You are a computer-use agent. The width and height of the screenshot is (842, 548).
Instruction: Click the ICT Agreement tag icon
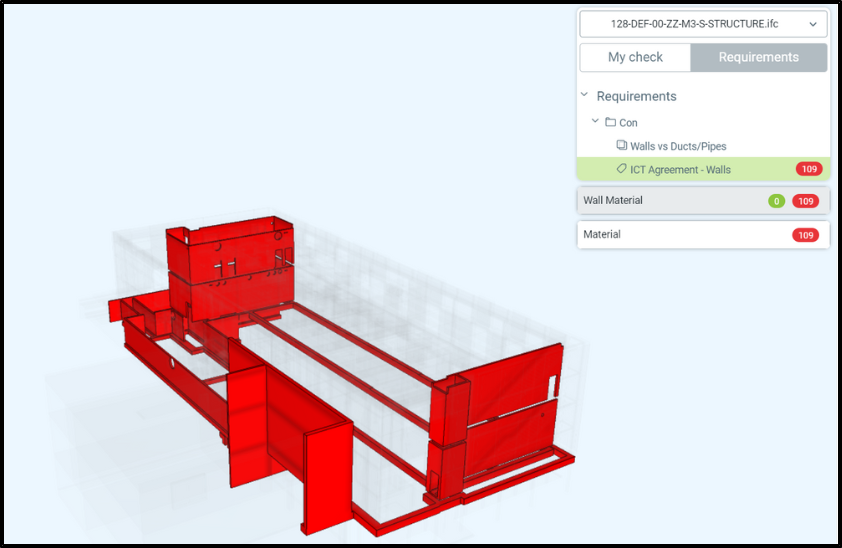tap(621, 169)
